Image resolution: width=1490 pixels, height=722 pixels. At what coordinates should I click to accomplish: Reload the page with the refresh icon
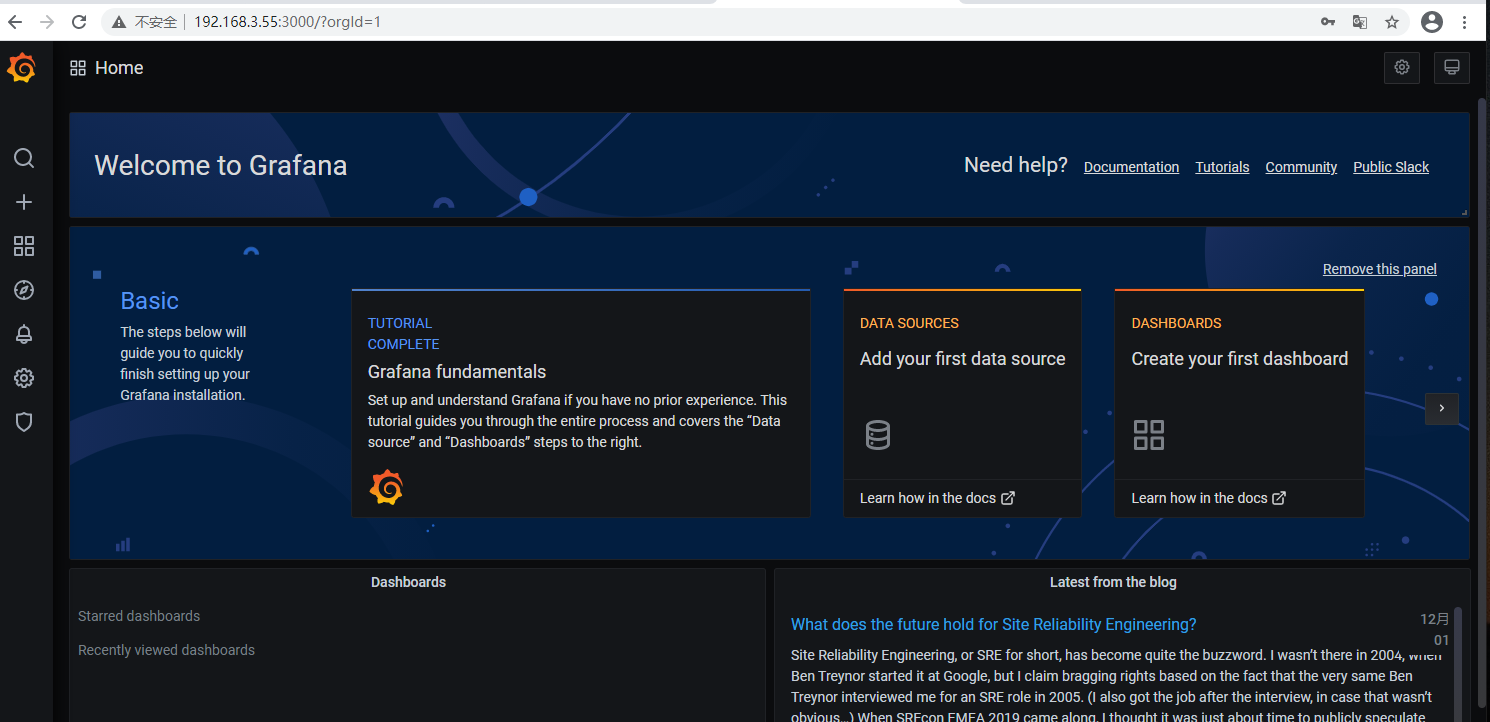(80, 22)
